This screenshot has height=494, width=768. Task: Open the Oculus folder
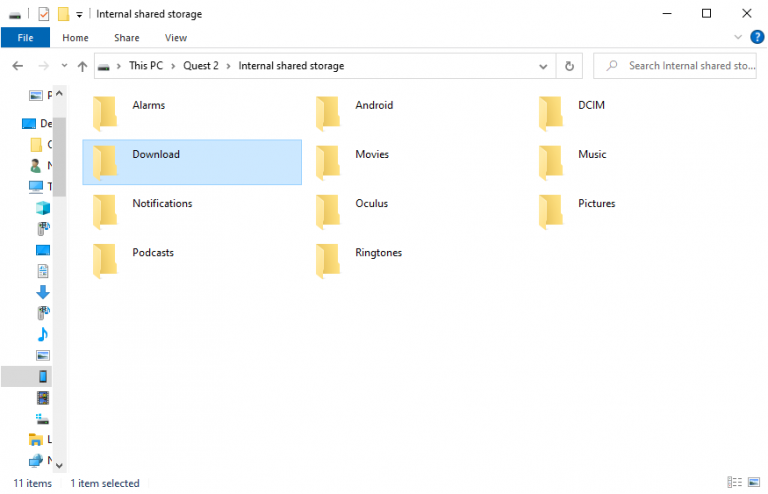click(357, 204)
